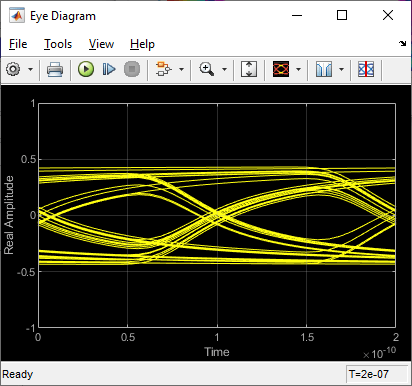Start simulation with the green Run button
The width and height of the screenshot is (412, 386).
(x=86, y=69)
